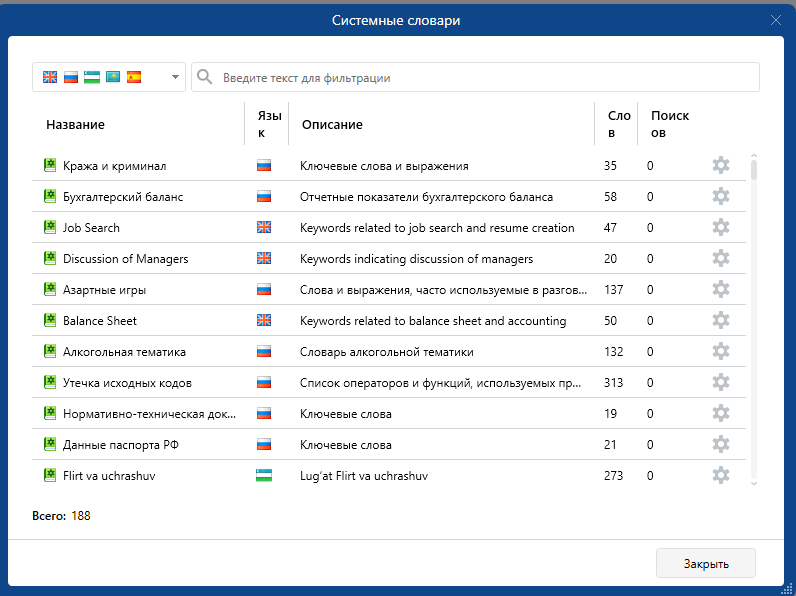Open settings gear for Утечка исходных кодов
796x596 pixels.
(721, 382)
